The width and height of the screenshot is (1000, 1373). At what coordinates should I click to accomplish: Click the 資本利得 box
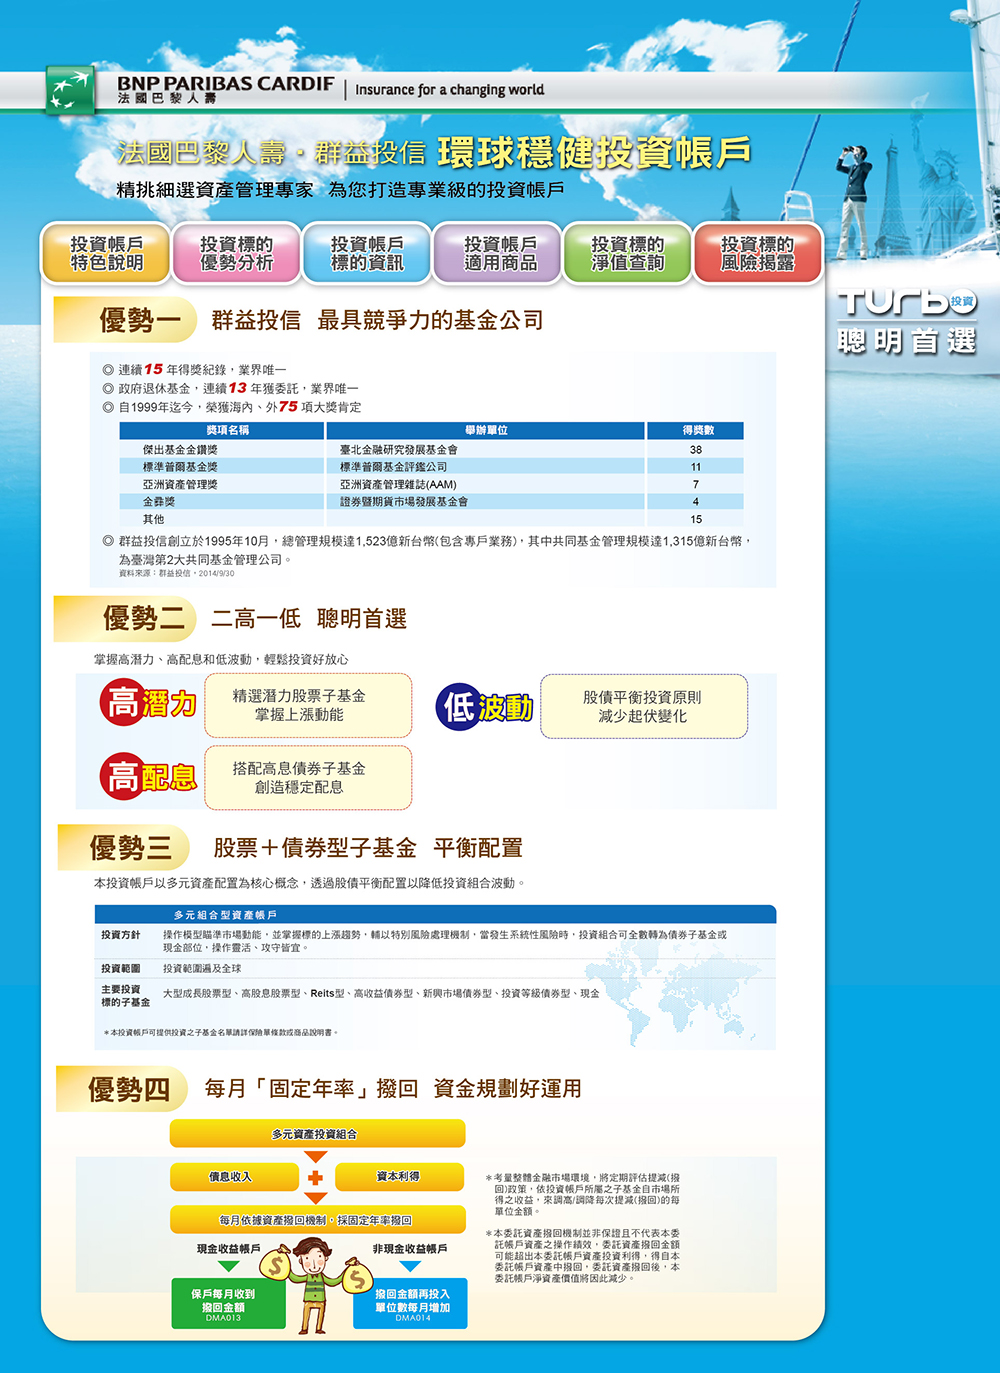(399, 1176)
